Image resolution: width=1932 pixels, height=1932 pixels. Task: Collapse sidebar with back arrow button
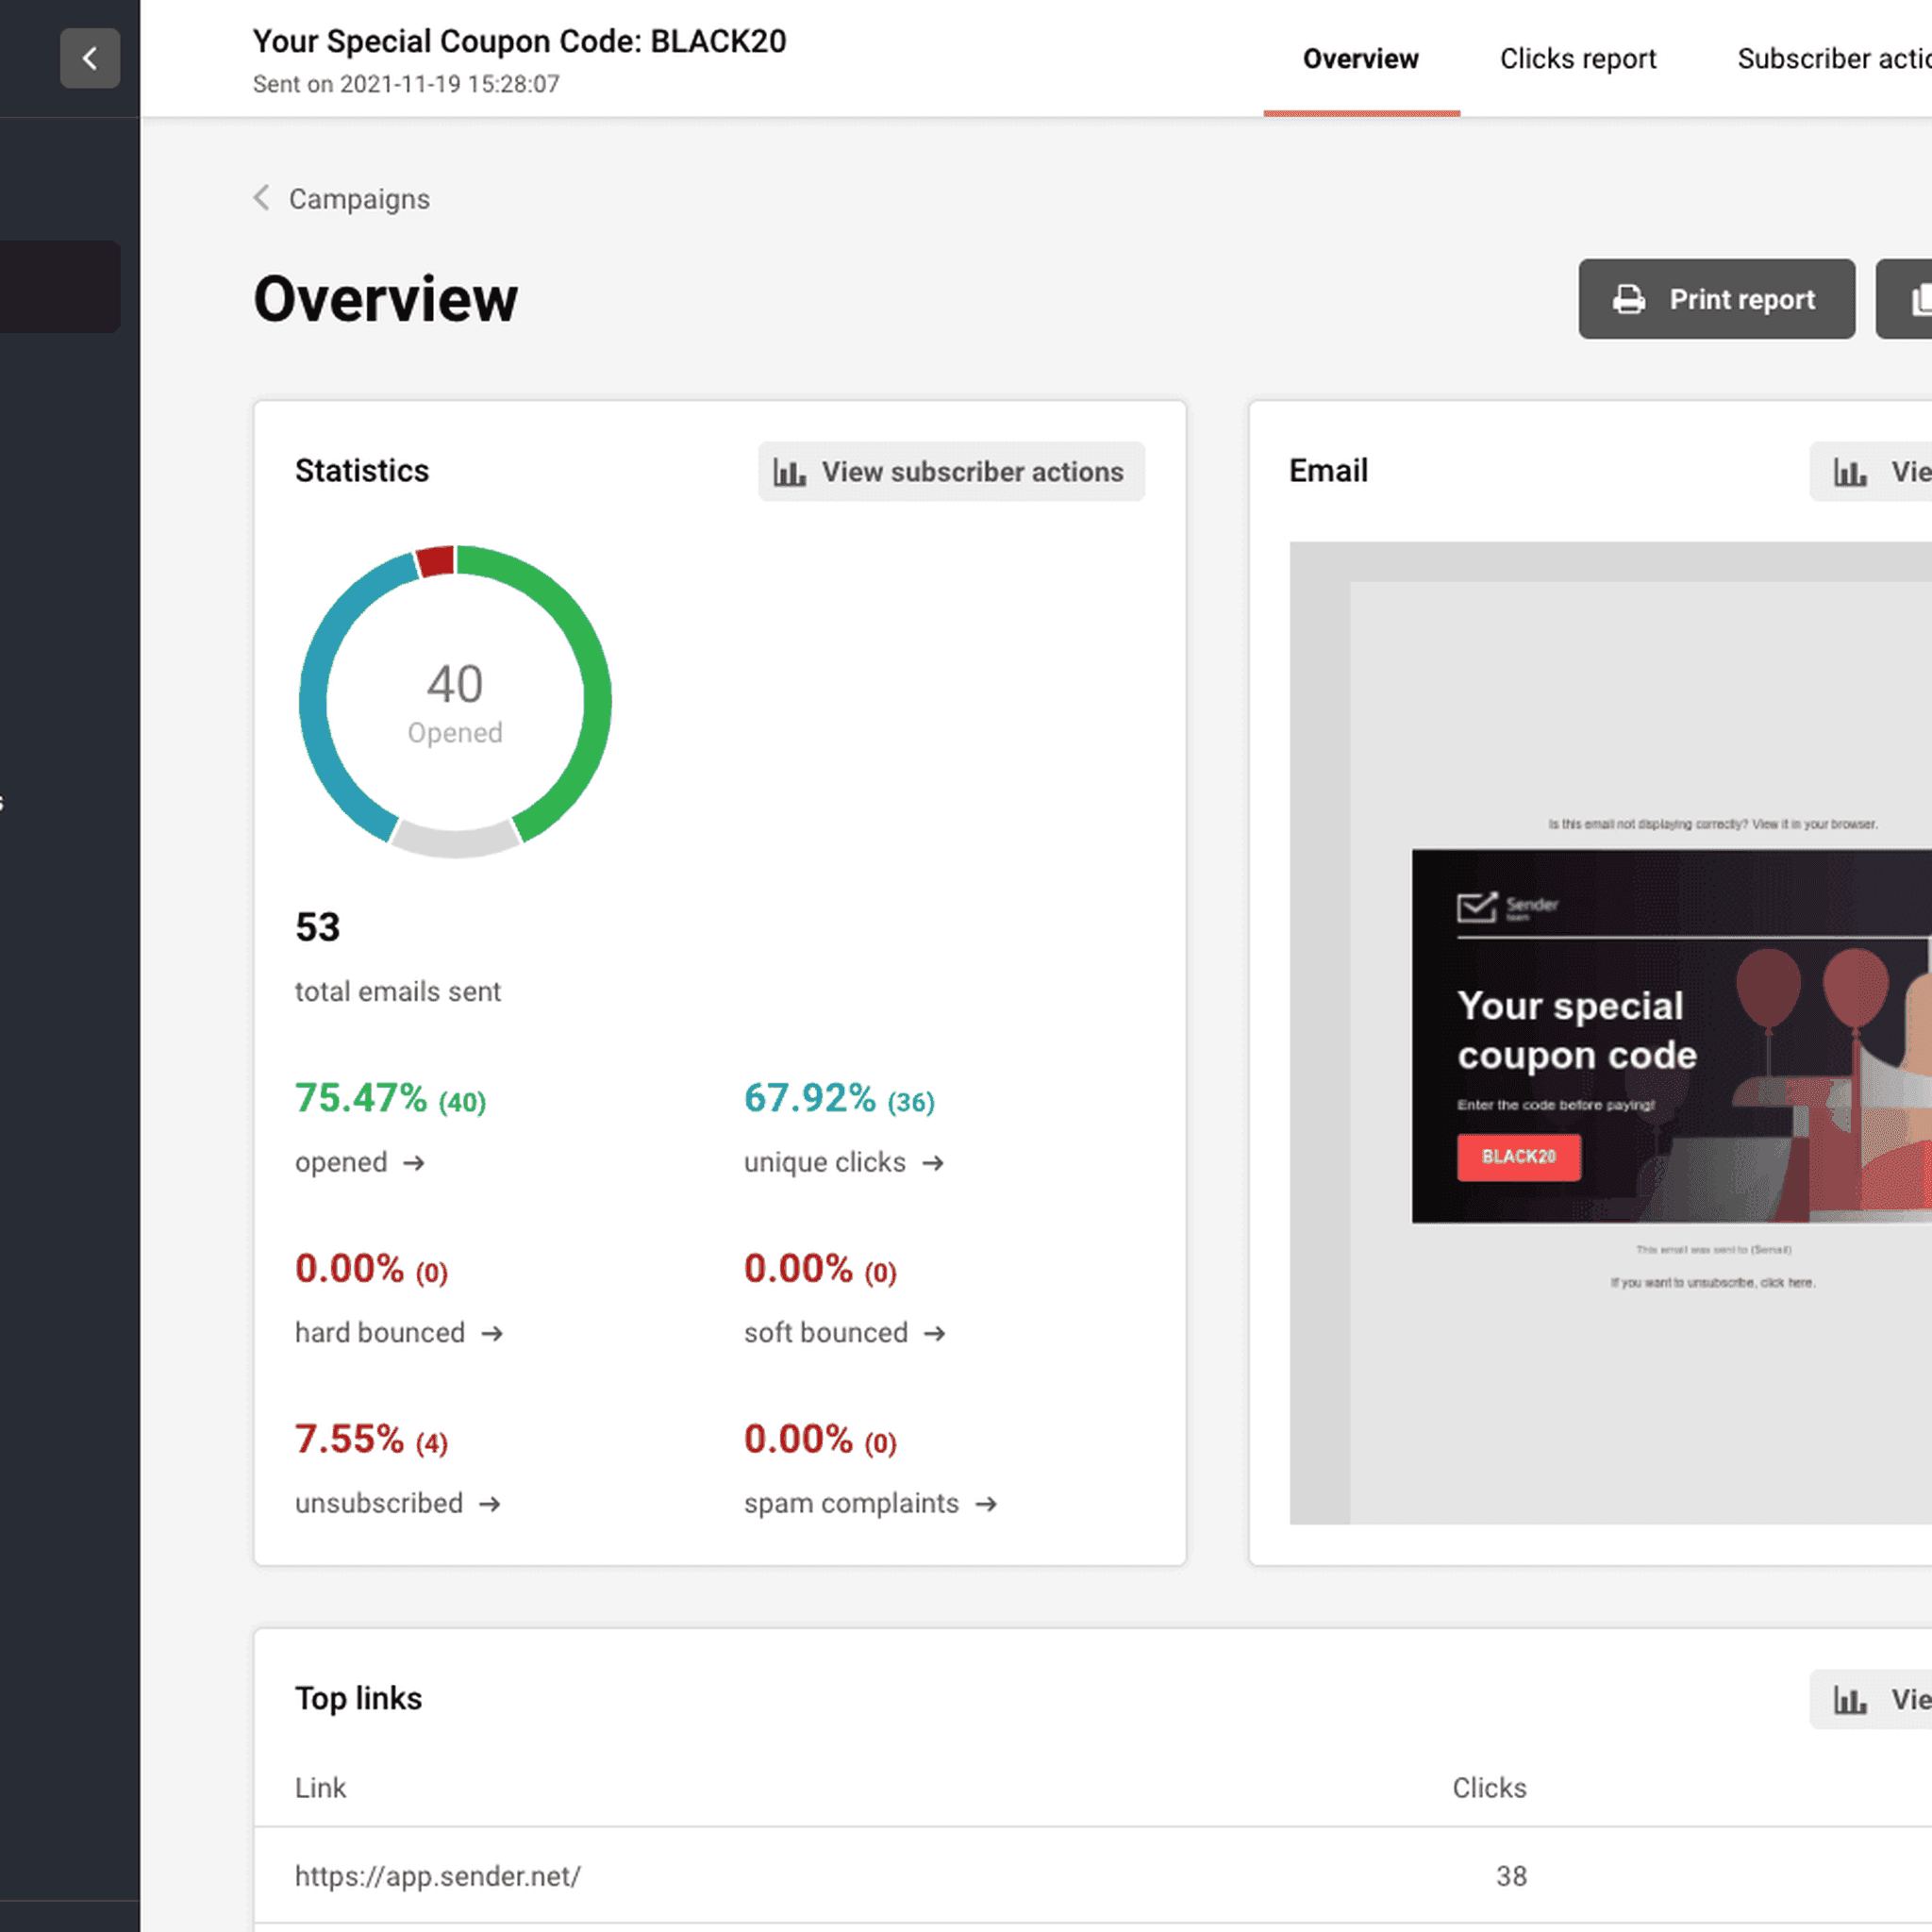pyautogui.click(x=90, y=58)
